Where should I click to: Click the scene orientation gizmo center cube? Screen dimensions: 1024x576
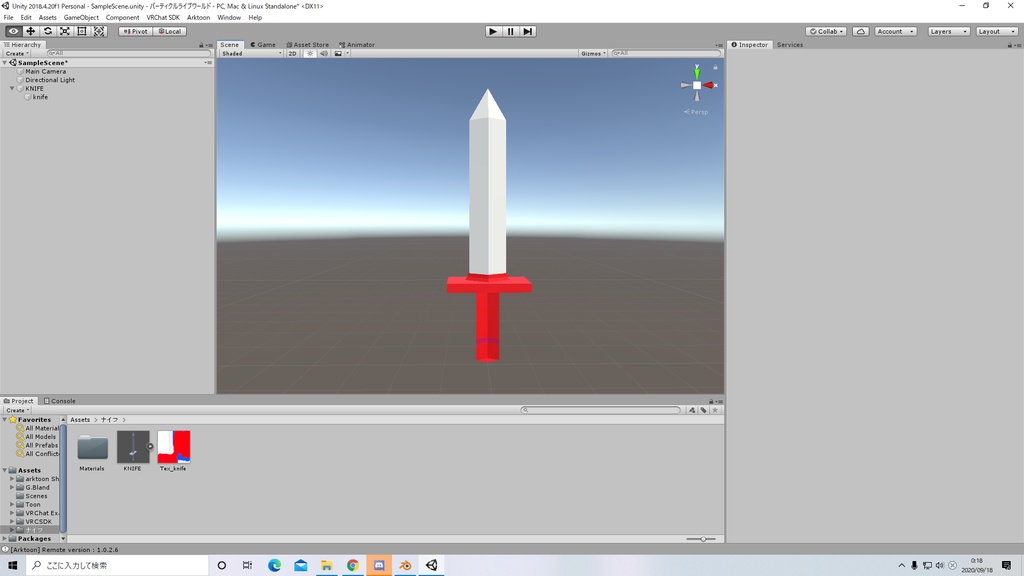[697, 86]
